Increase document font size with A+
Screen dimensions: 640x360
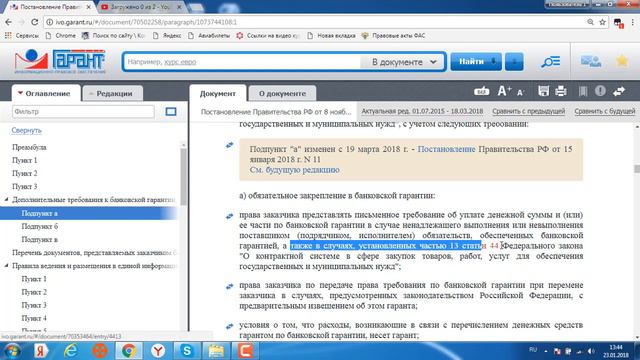[504, 91]
